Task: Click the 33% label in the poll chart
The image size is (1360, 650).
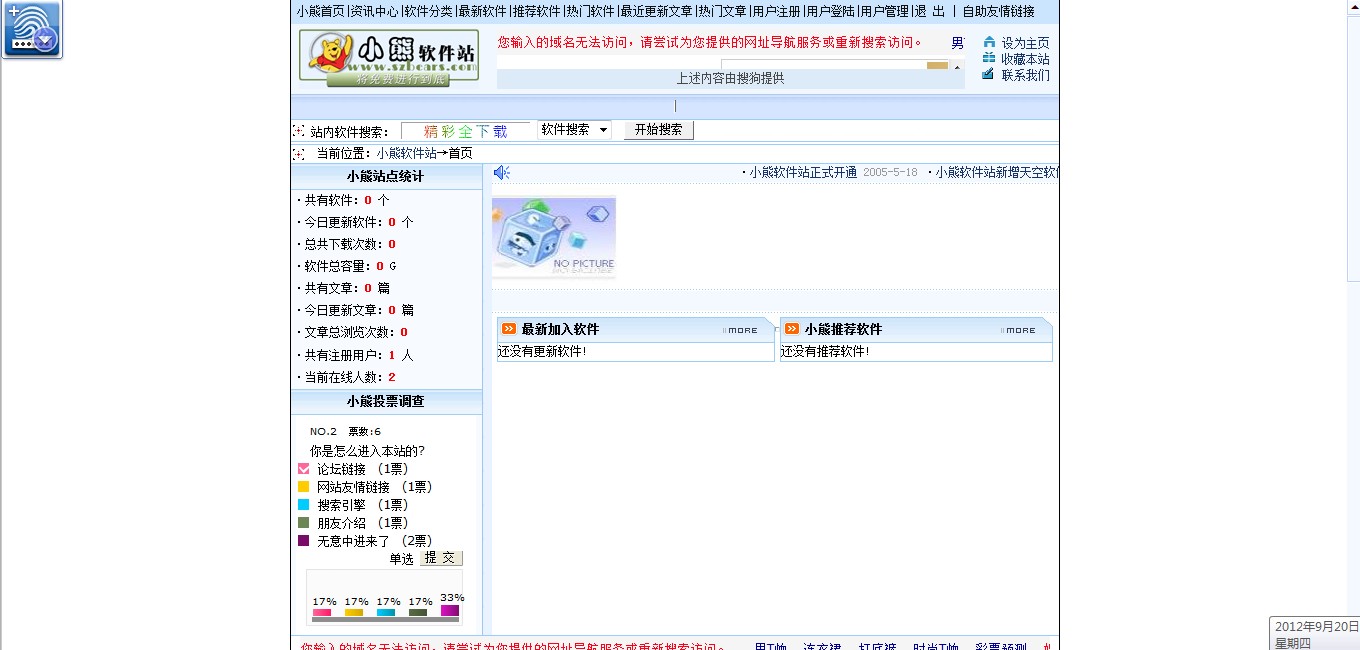Action: [x=452, y=598]
